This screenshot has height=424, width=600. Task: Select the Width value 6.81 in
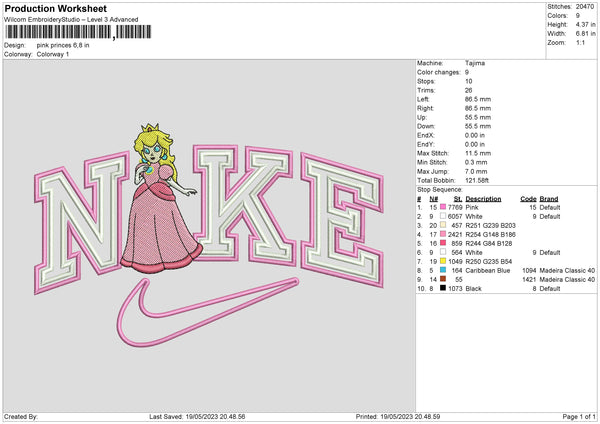click(x=585, y=34)
